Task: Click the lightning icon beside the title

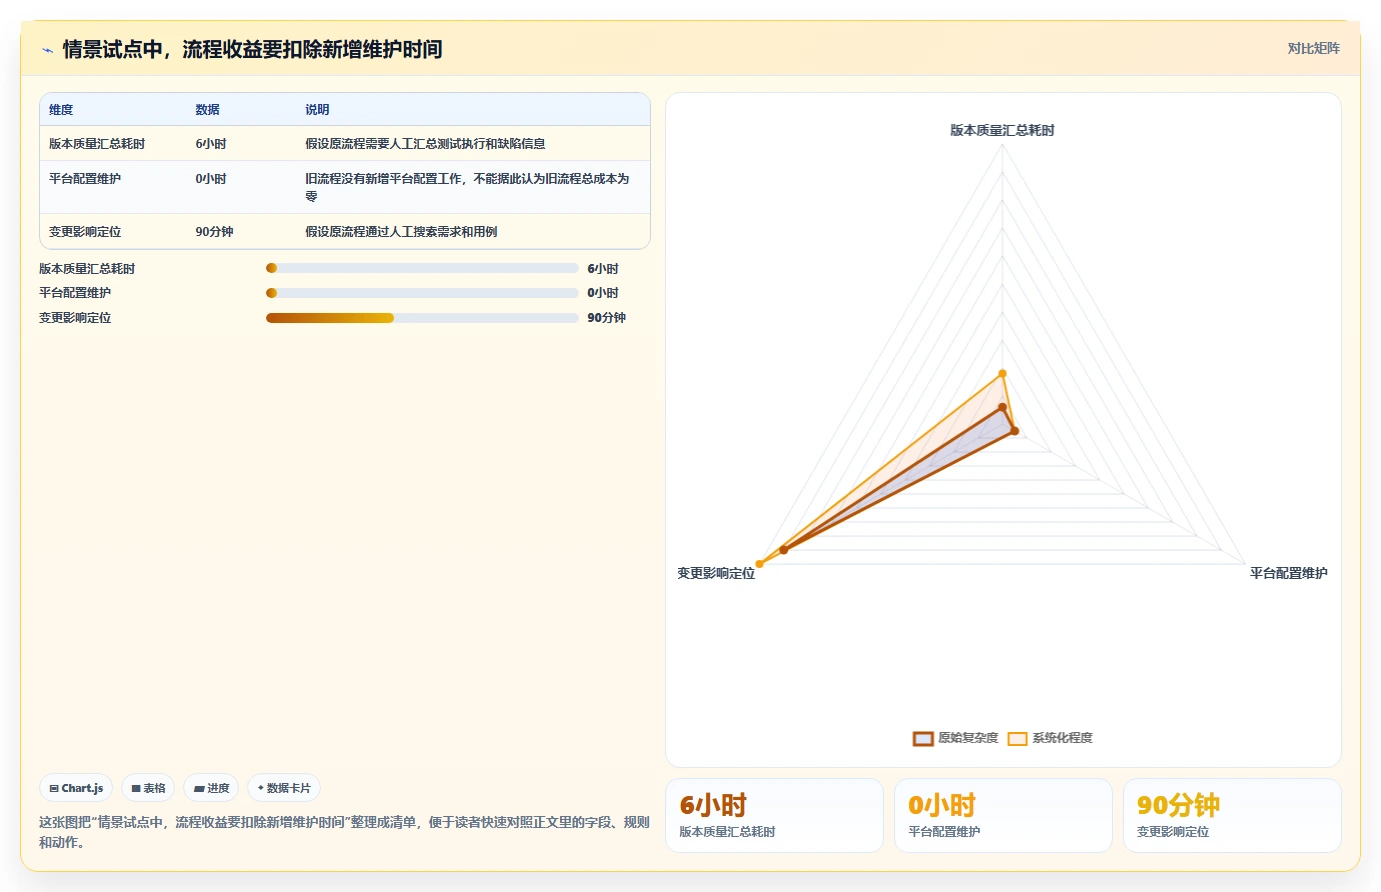Action: pyautogui.click(x=47, y=50)
